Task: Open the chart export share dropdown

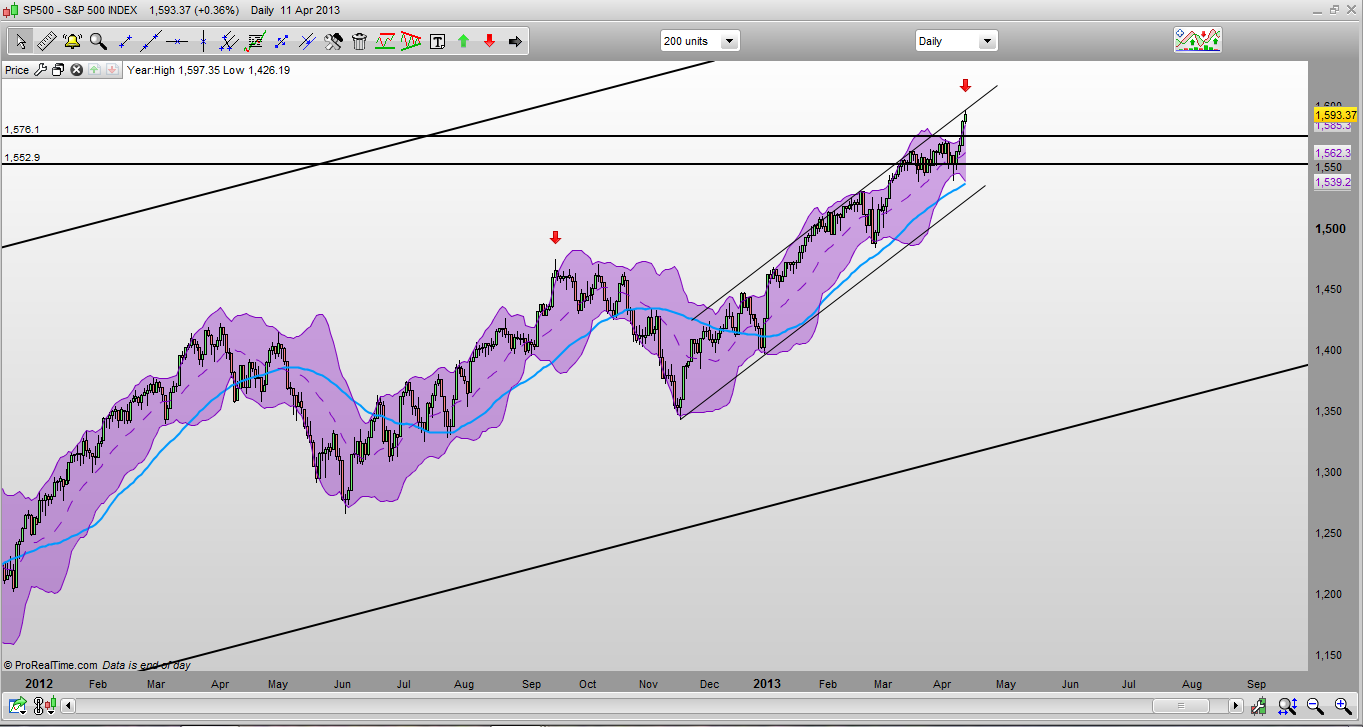Action: pyautogui.click(x=18, y=705)
